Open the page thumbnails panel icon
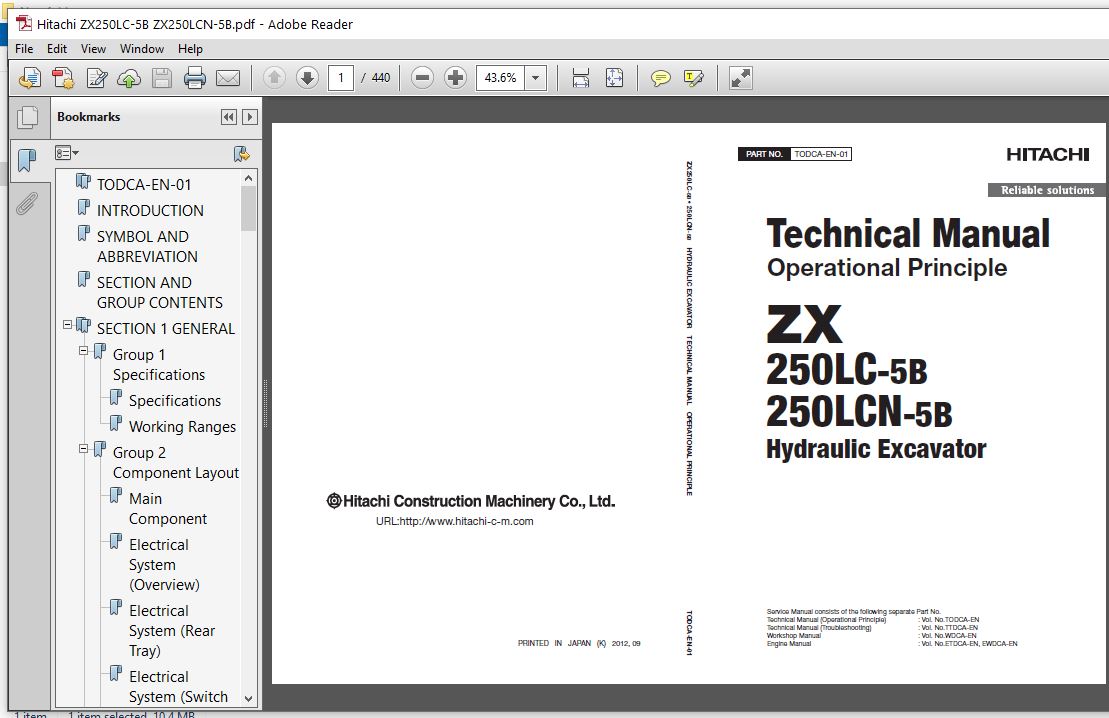1109x718 pixels. 28,117
